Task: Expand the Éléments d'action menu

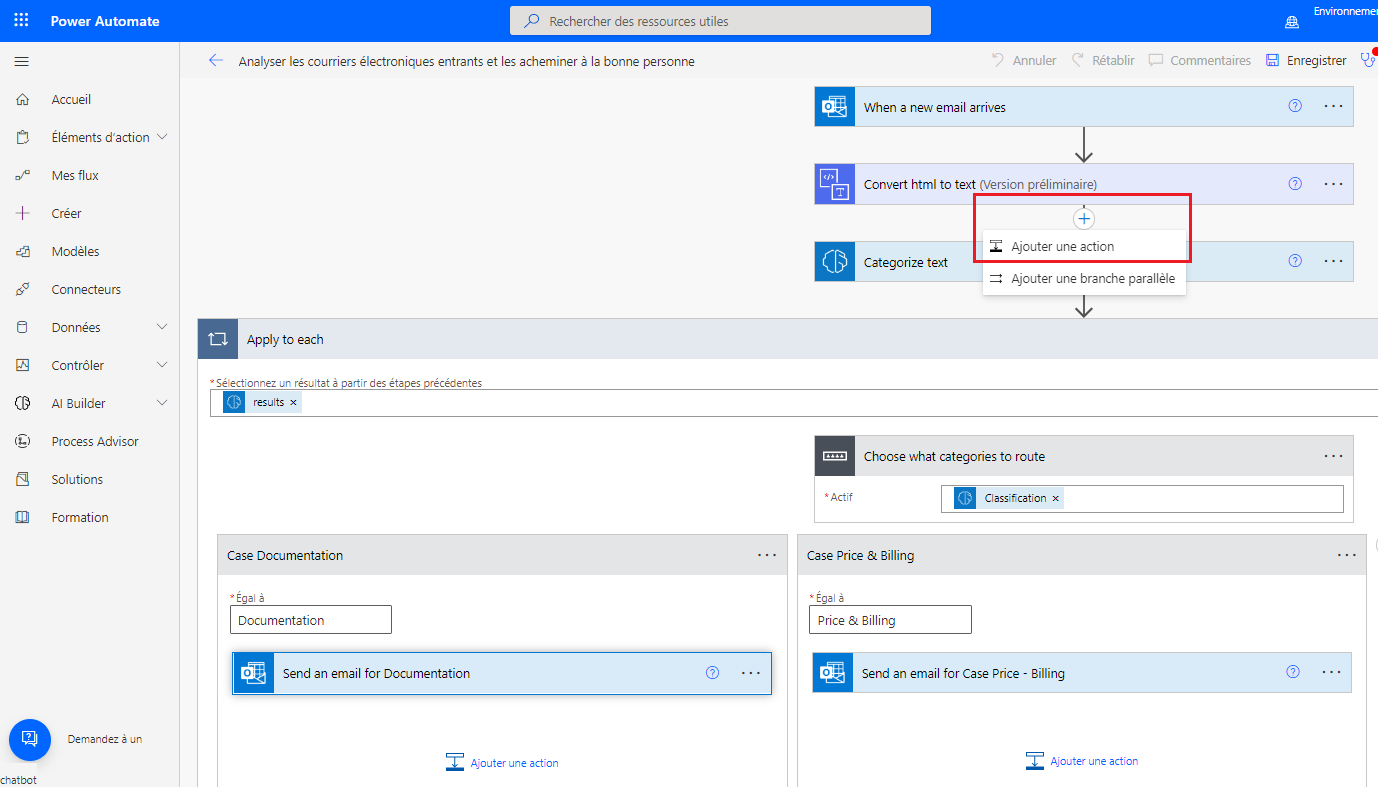Action: (x=162, y=137)
